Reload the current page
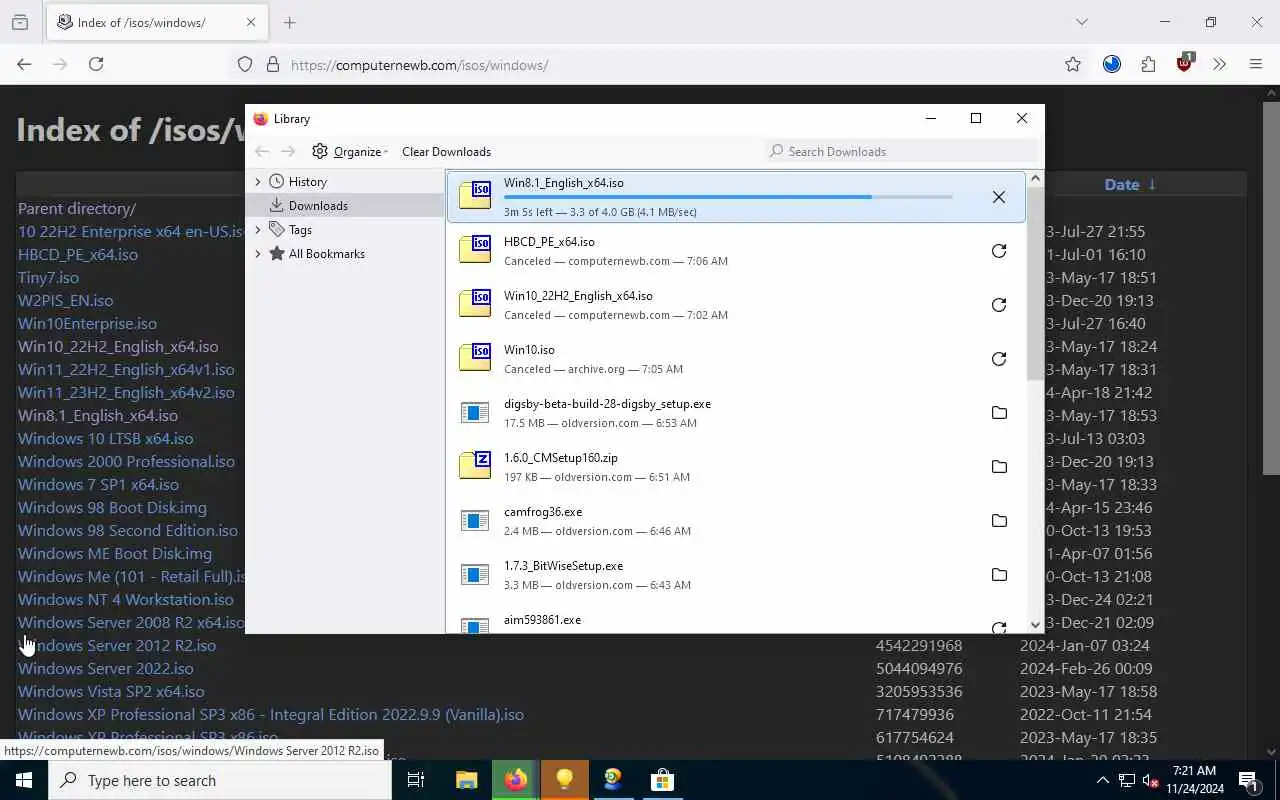Image resolution: width=1280 pixels, height=800 pixels. point(96,64)
